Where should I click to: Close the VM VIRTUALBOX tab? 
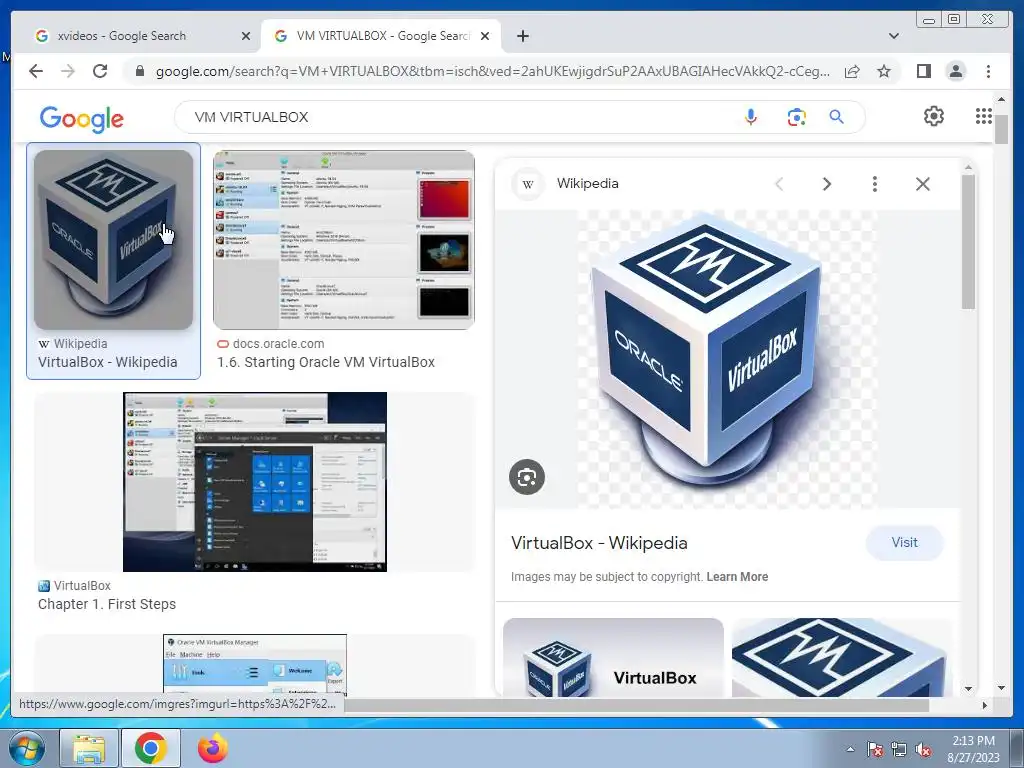point(485,36)
